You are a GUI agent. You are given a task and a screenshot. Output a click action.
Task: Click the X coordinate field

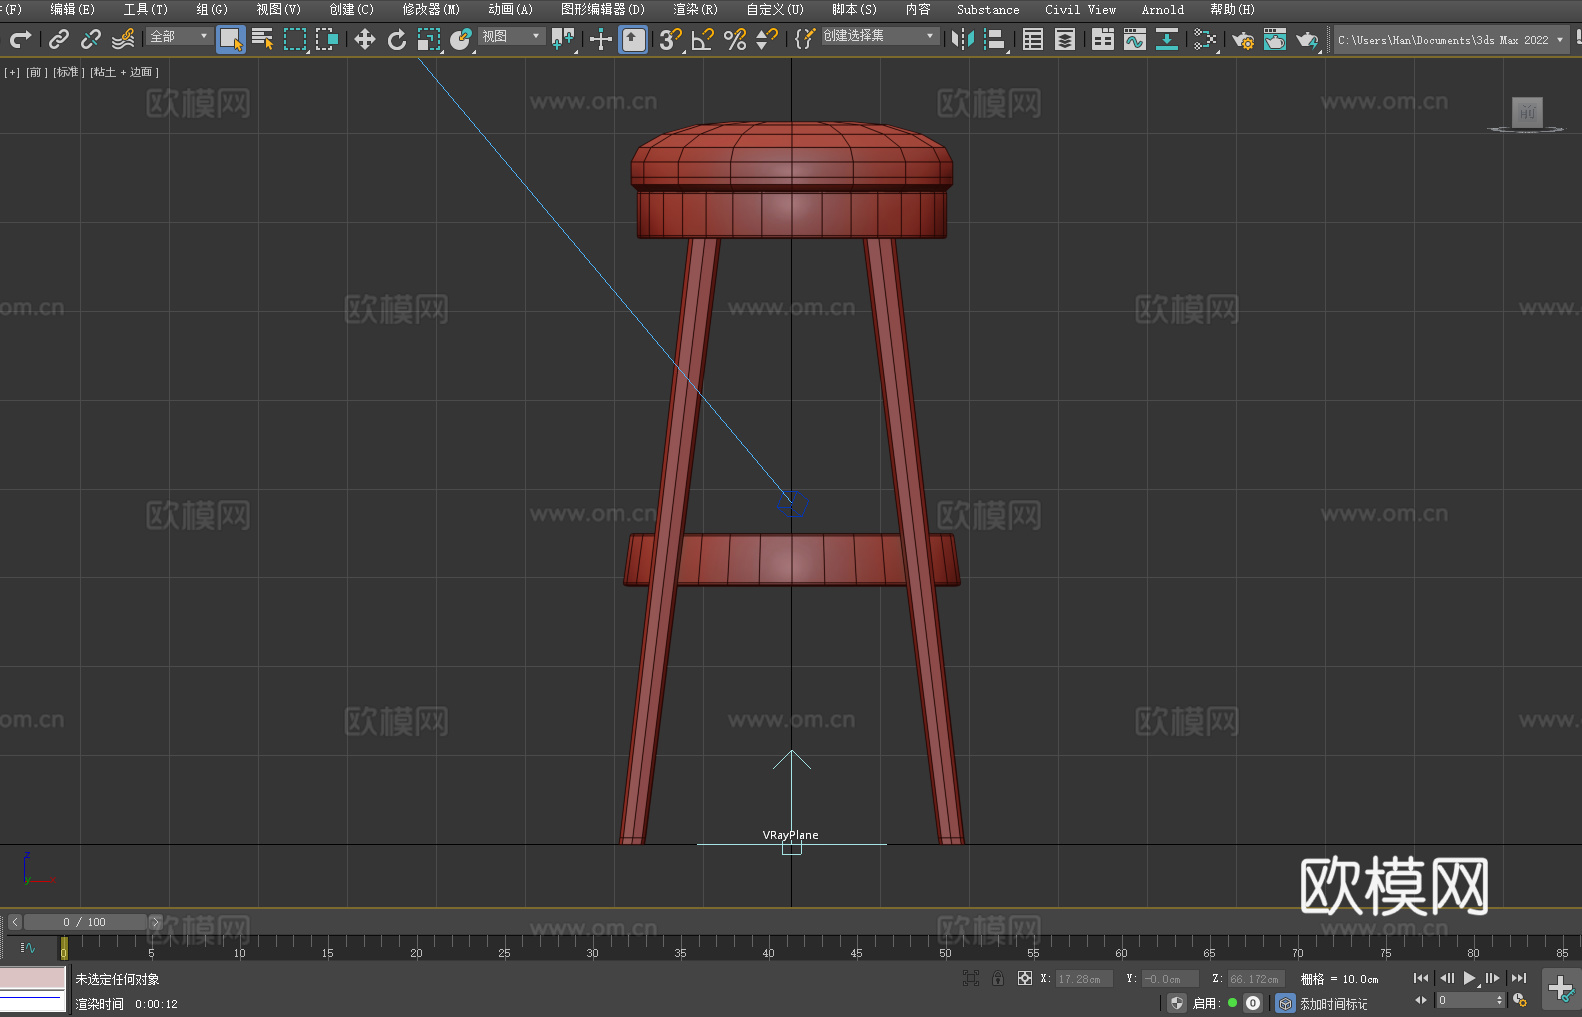click(1084, 979)
